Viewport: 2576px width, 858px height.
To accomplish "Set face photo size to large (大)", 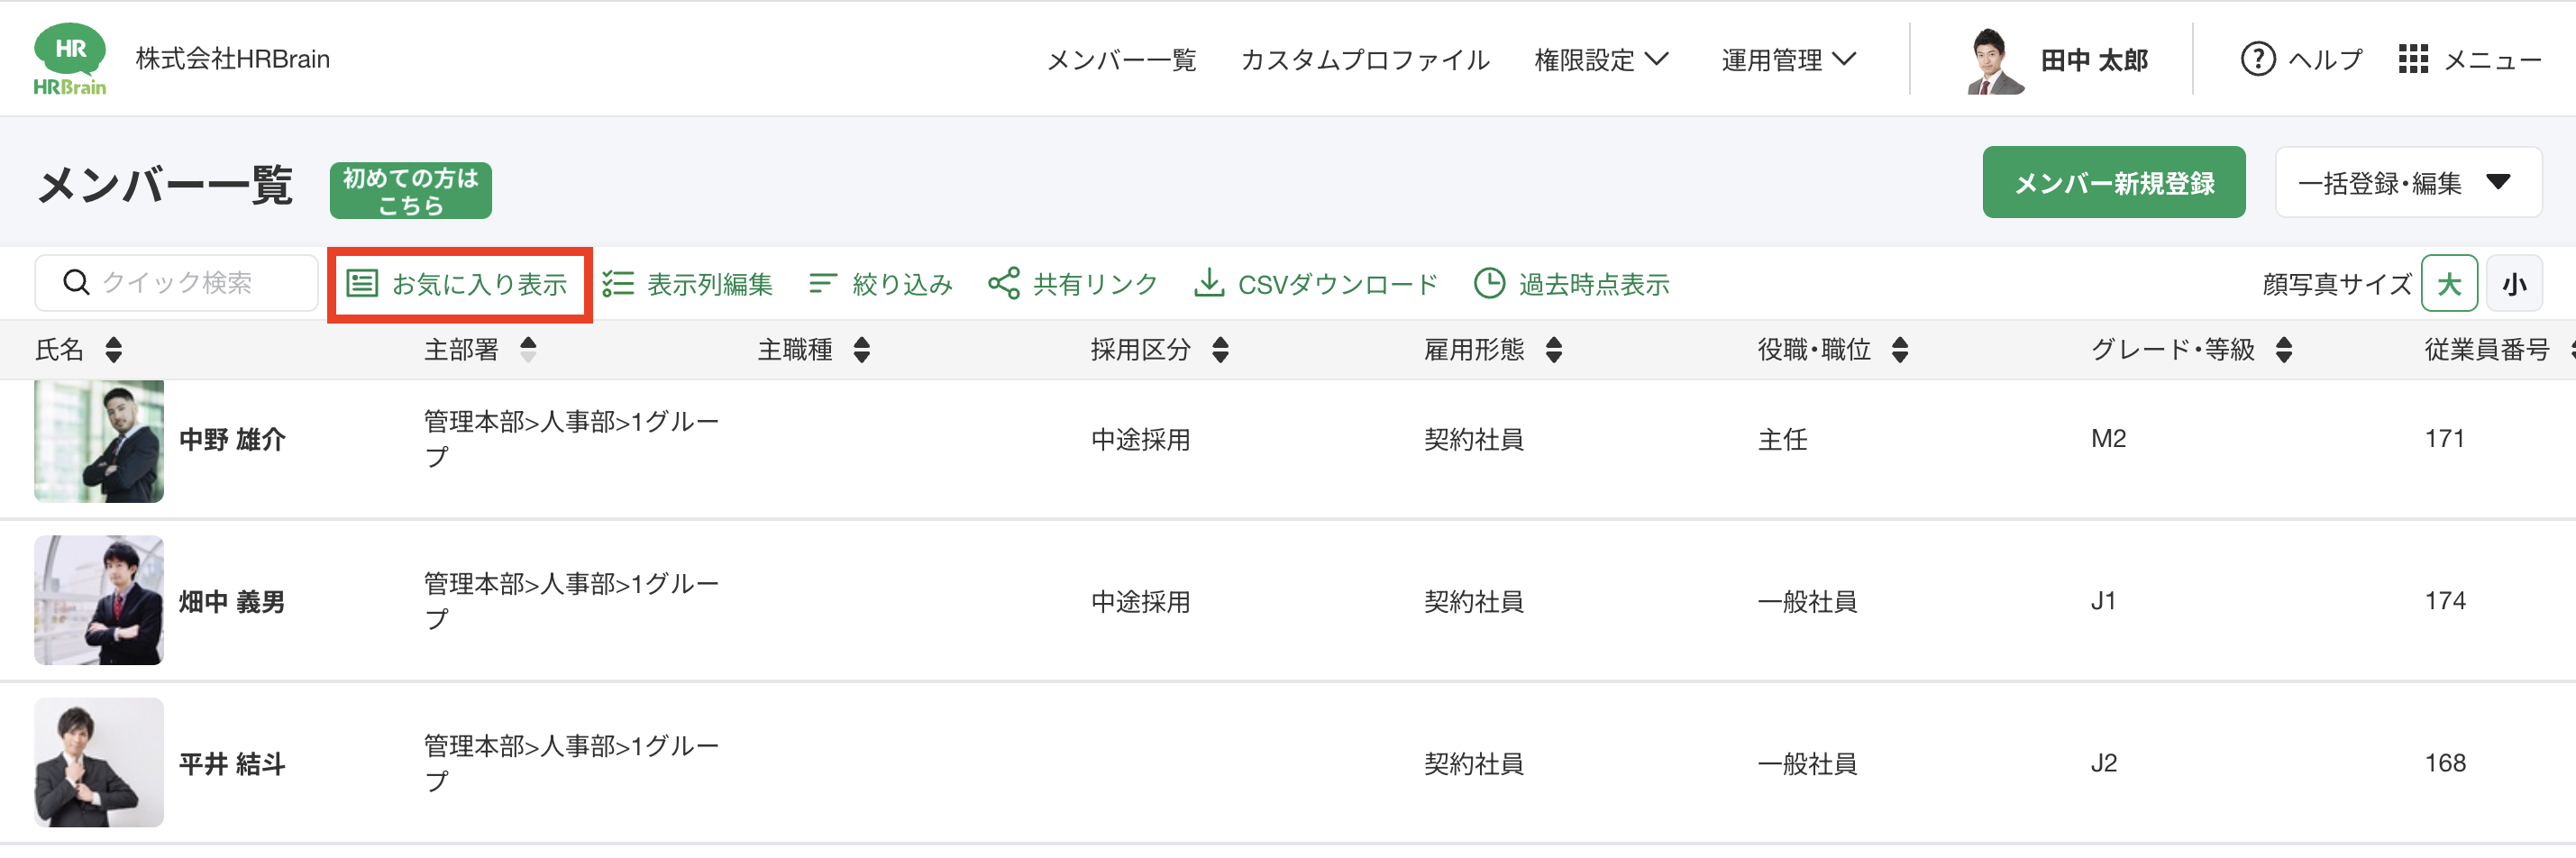I will (x=2448, y=284).
